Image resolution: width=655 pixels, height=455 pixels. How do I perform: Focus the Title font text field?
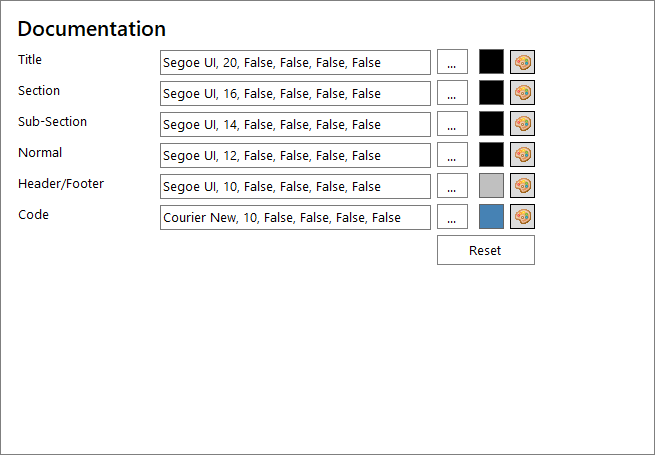tap(295, 63)
